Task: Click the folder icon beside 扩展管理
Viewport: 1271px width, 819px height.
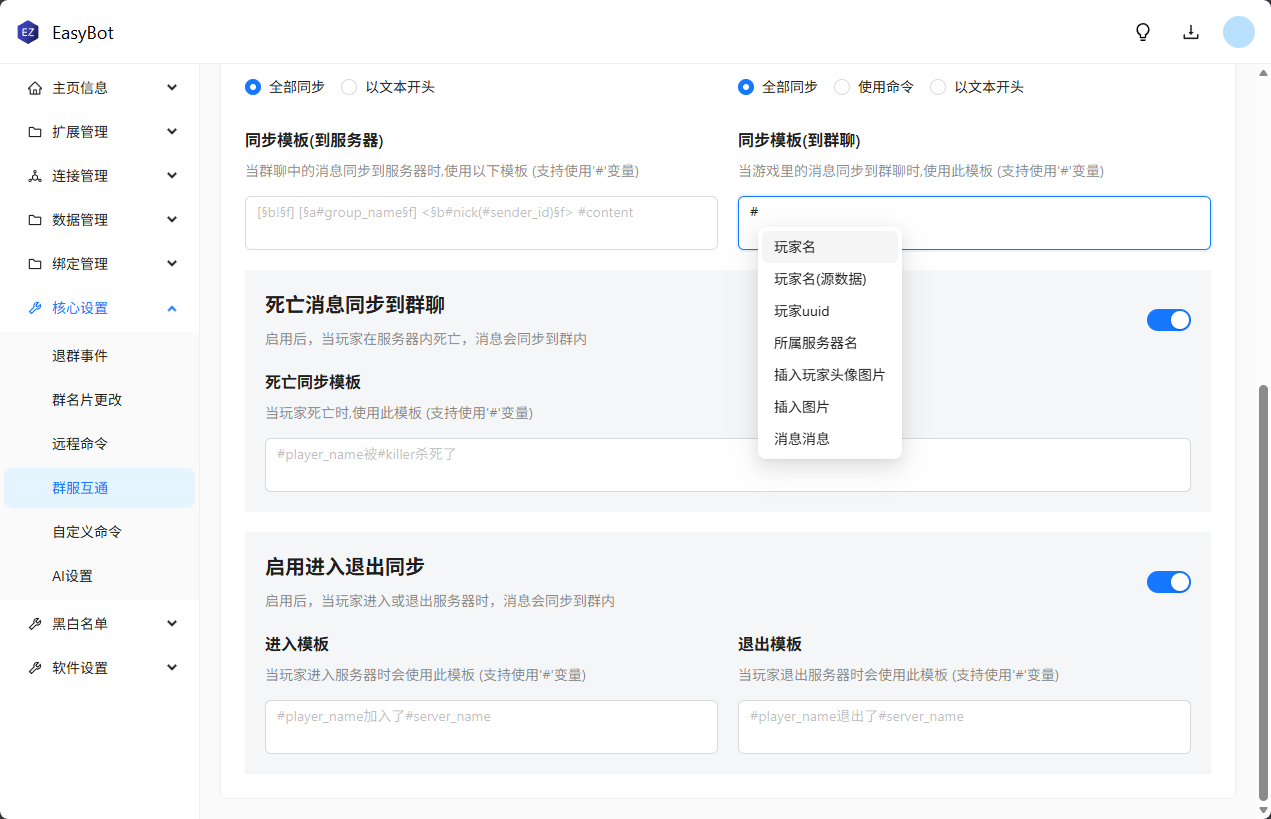Action: coord(35,132)
